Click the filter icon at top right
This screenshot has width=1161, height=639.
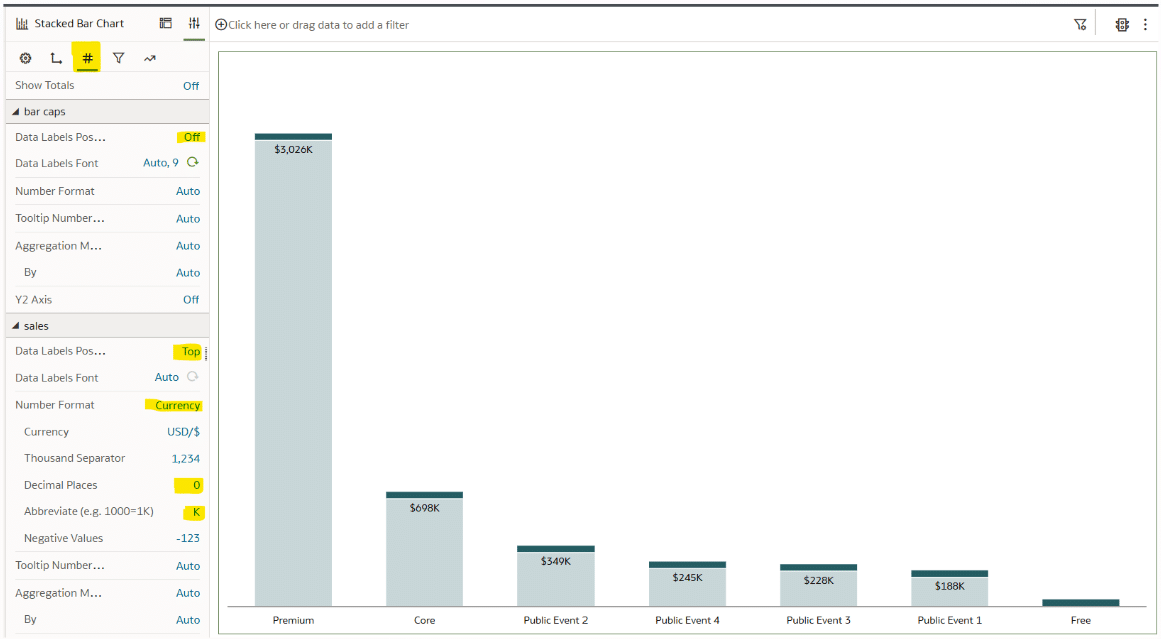pos(1079,24)
